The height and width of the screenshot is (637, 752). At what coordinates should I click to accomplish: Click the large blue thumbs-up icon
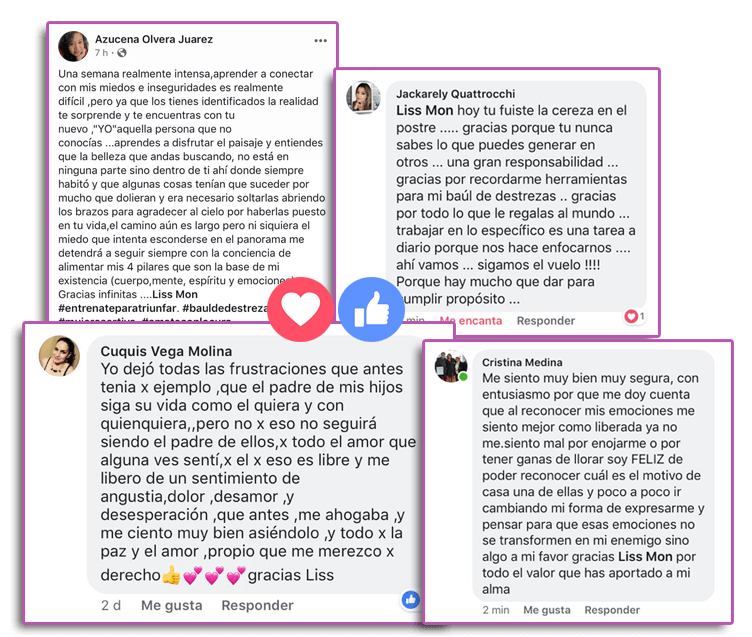[x=371, y=309]
